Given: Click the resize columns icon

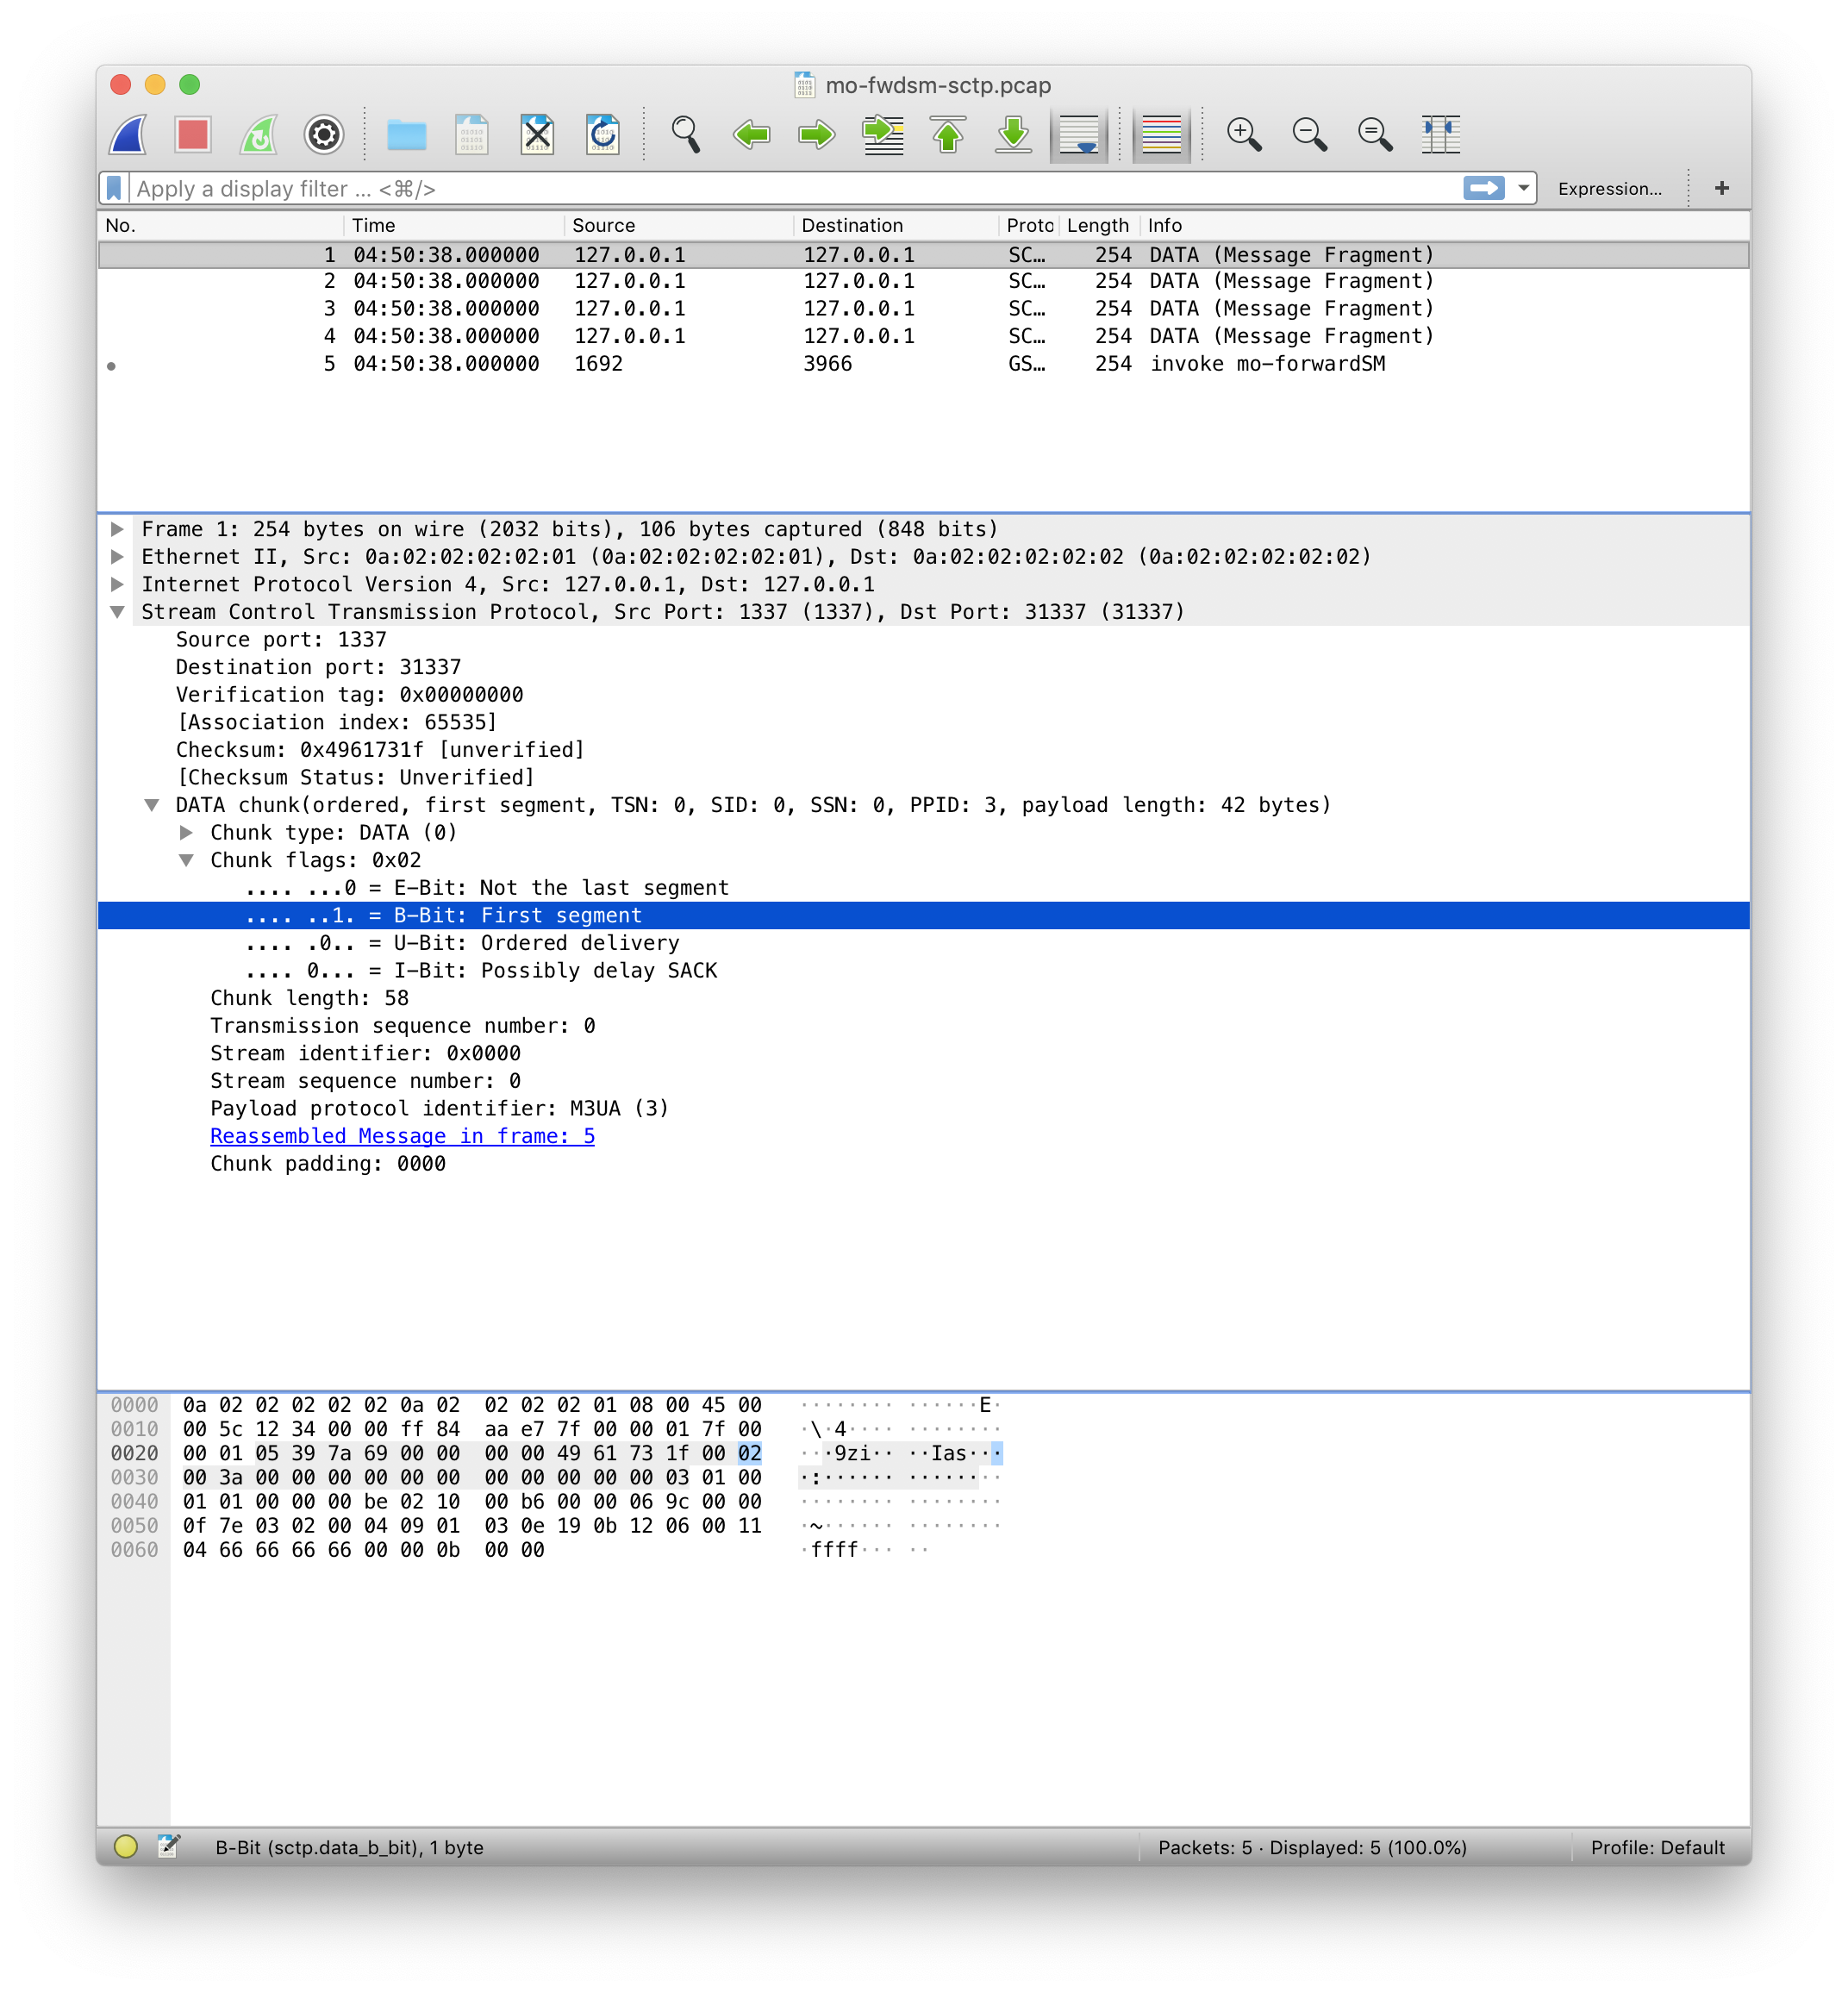Looking at the screenshot, I should [1440, 134].
